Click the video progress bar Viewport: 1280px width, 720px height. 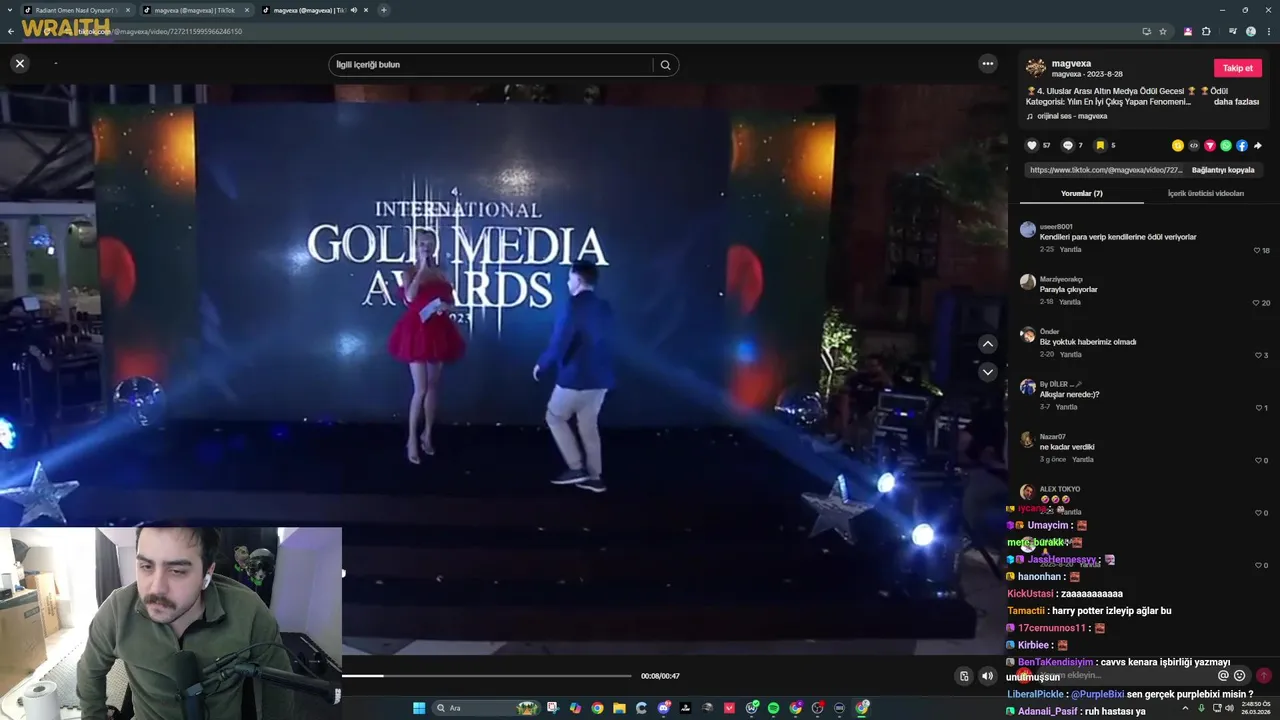coord(487,676)
